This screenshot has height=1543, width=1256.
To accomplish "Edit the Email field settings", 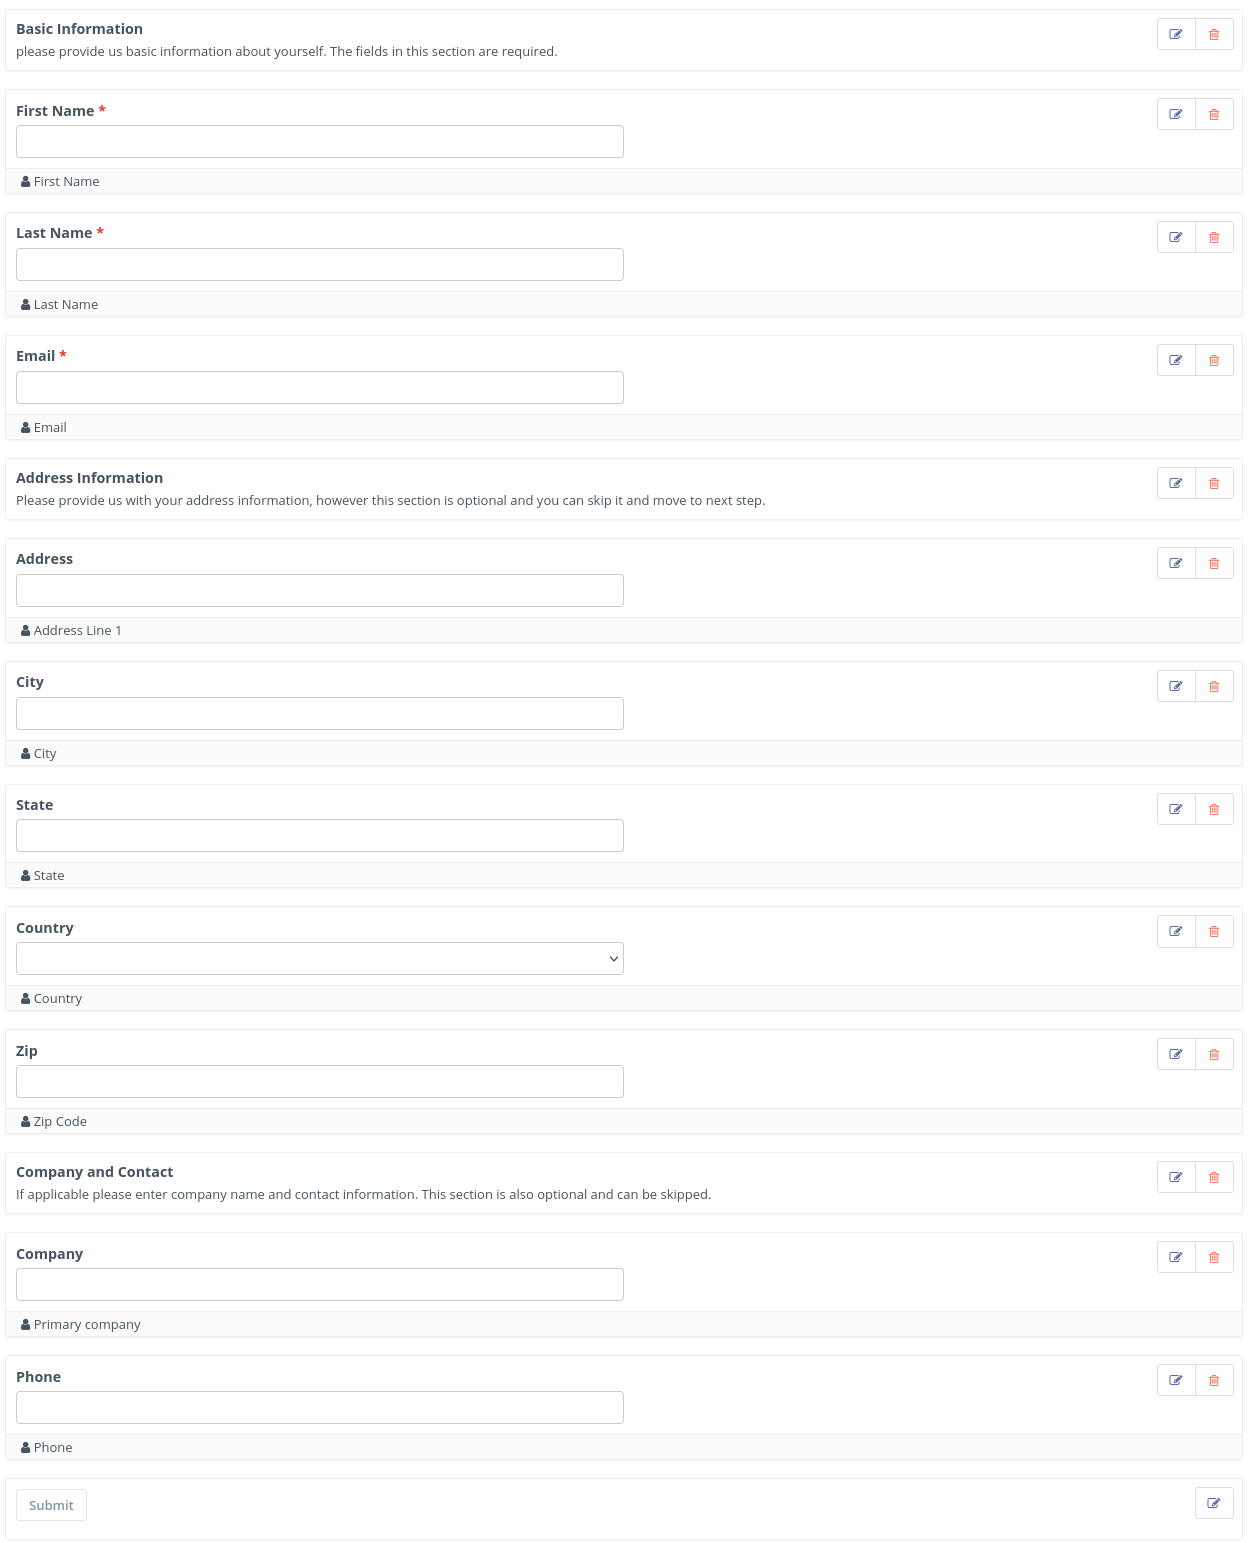I will [1176, 361].
